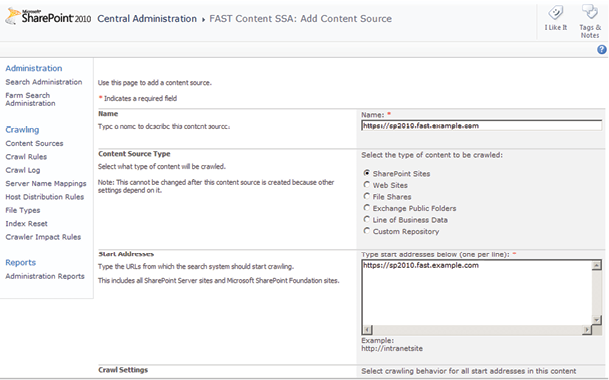Go to Crawler Impact Rules
The image size is (609, 380).
43,237
